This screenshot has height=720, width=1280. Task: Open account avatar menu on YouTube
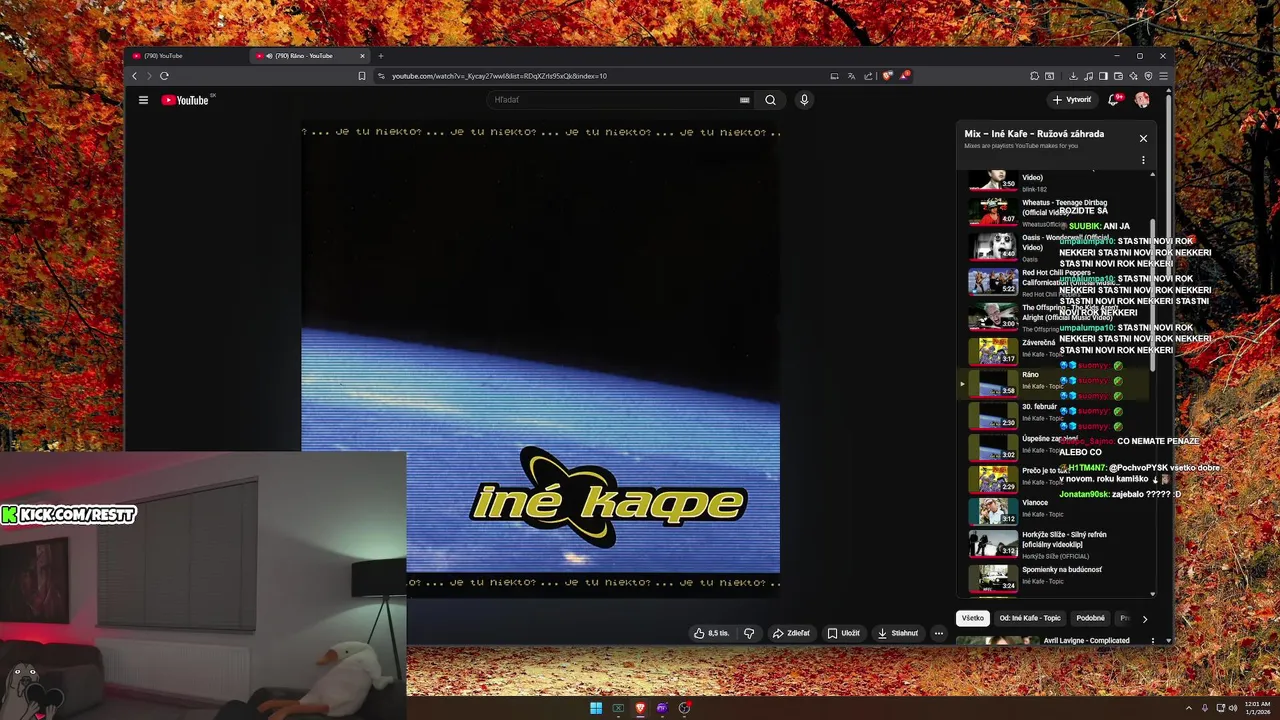(1142, 100)
